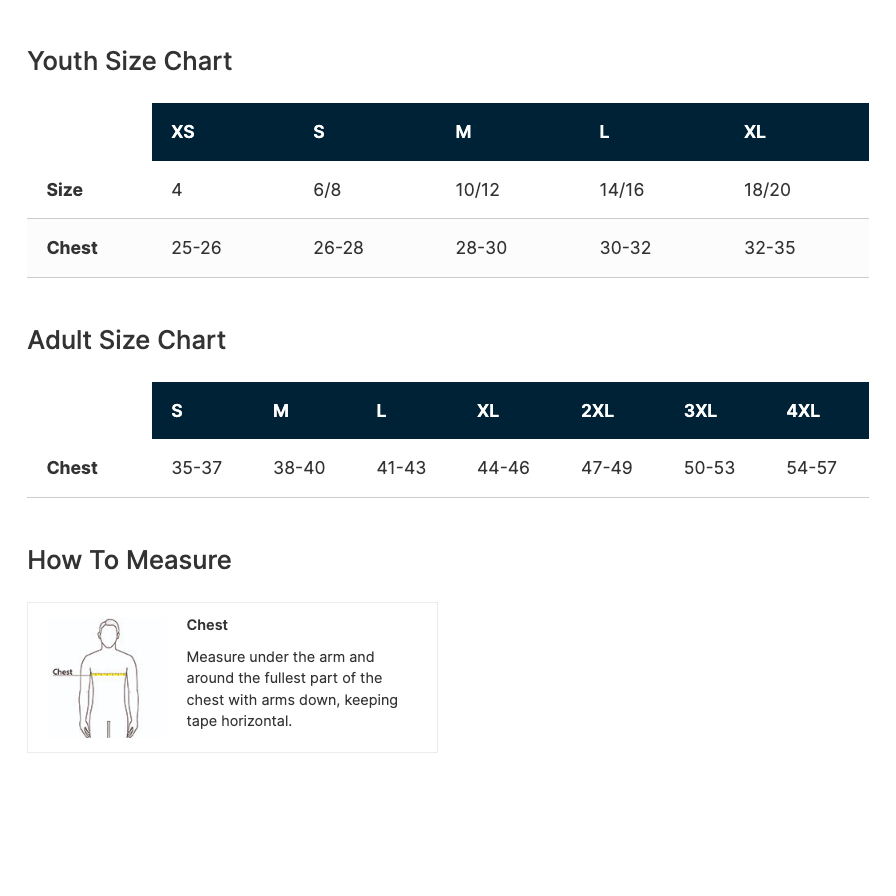Click the How To Measure heading
Screen dimensions: 896x896
130,560
